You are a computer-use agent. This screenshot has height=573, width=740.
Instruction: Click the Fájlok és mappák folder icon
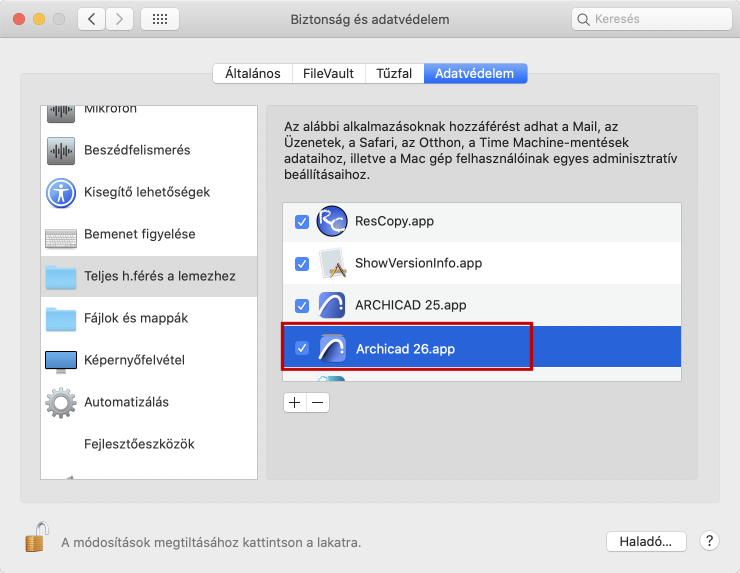(x=61, y=319)
